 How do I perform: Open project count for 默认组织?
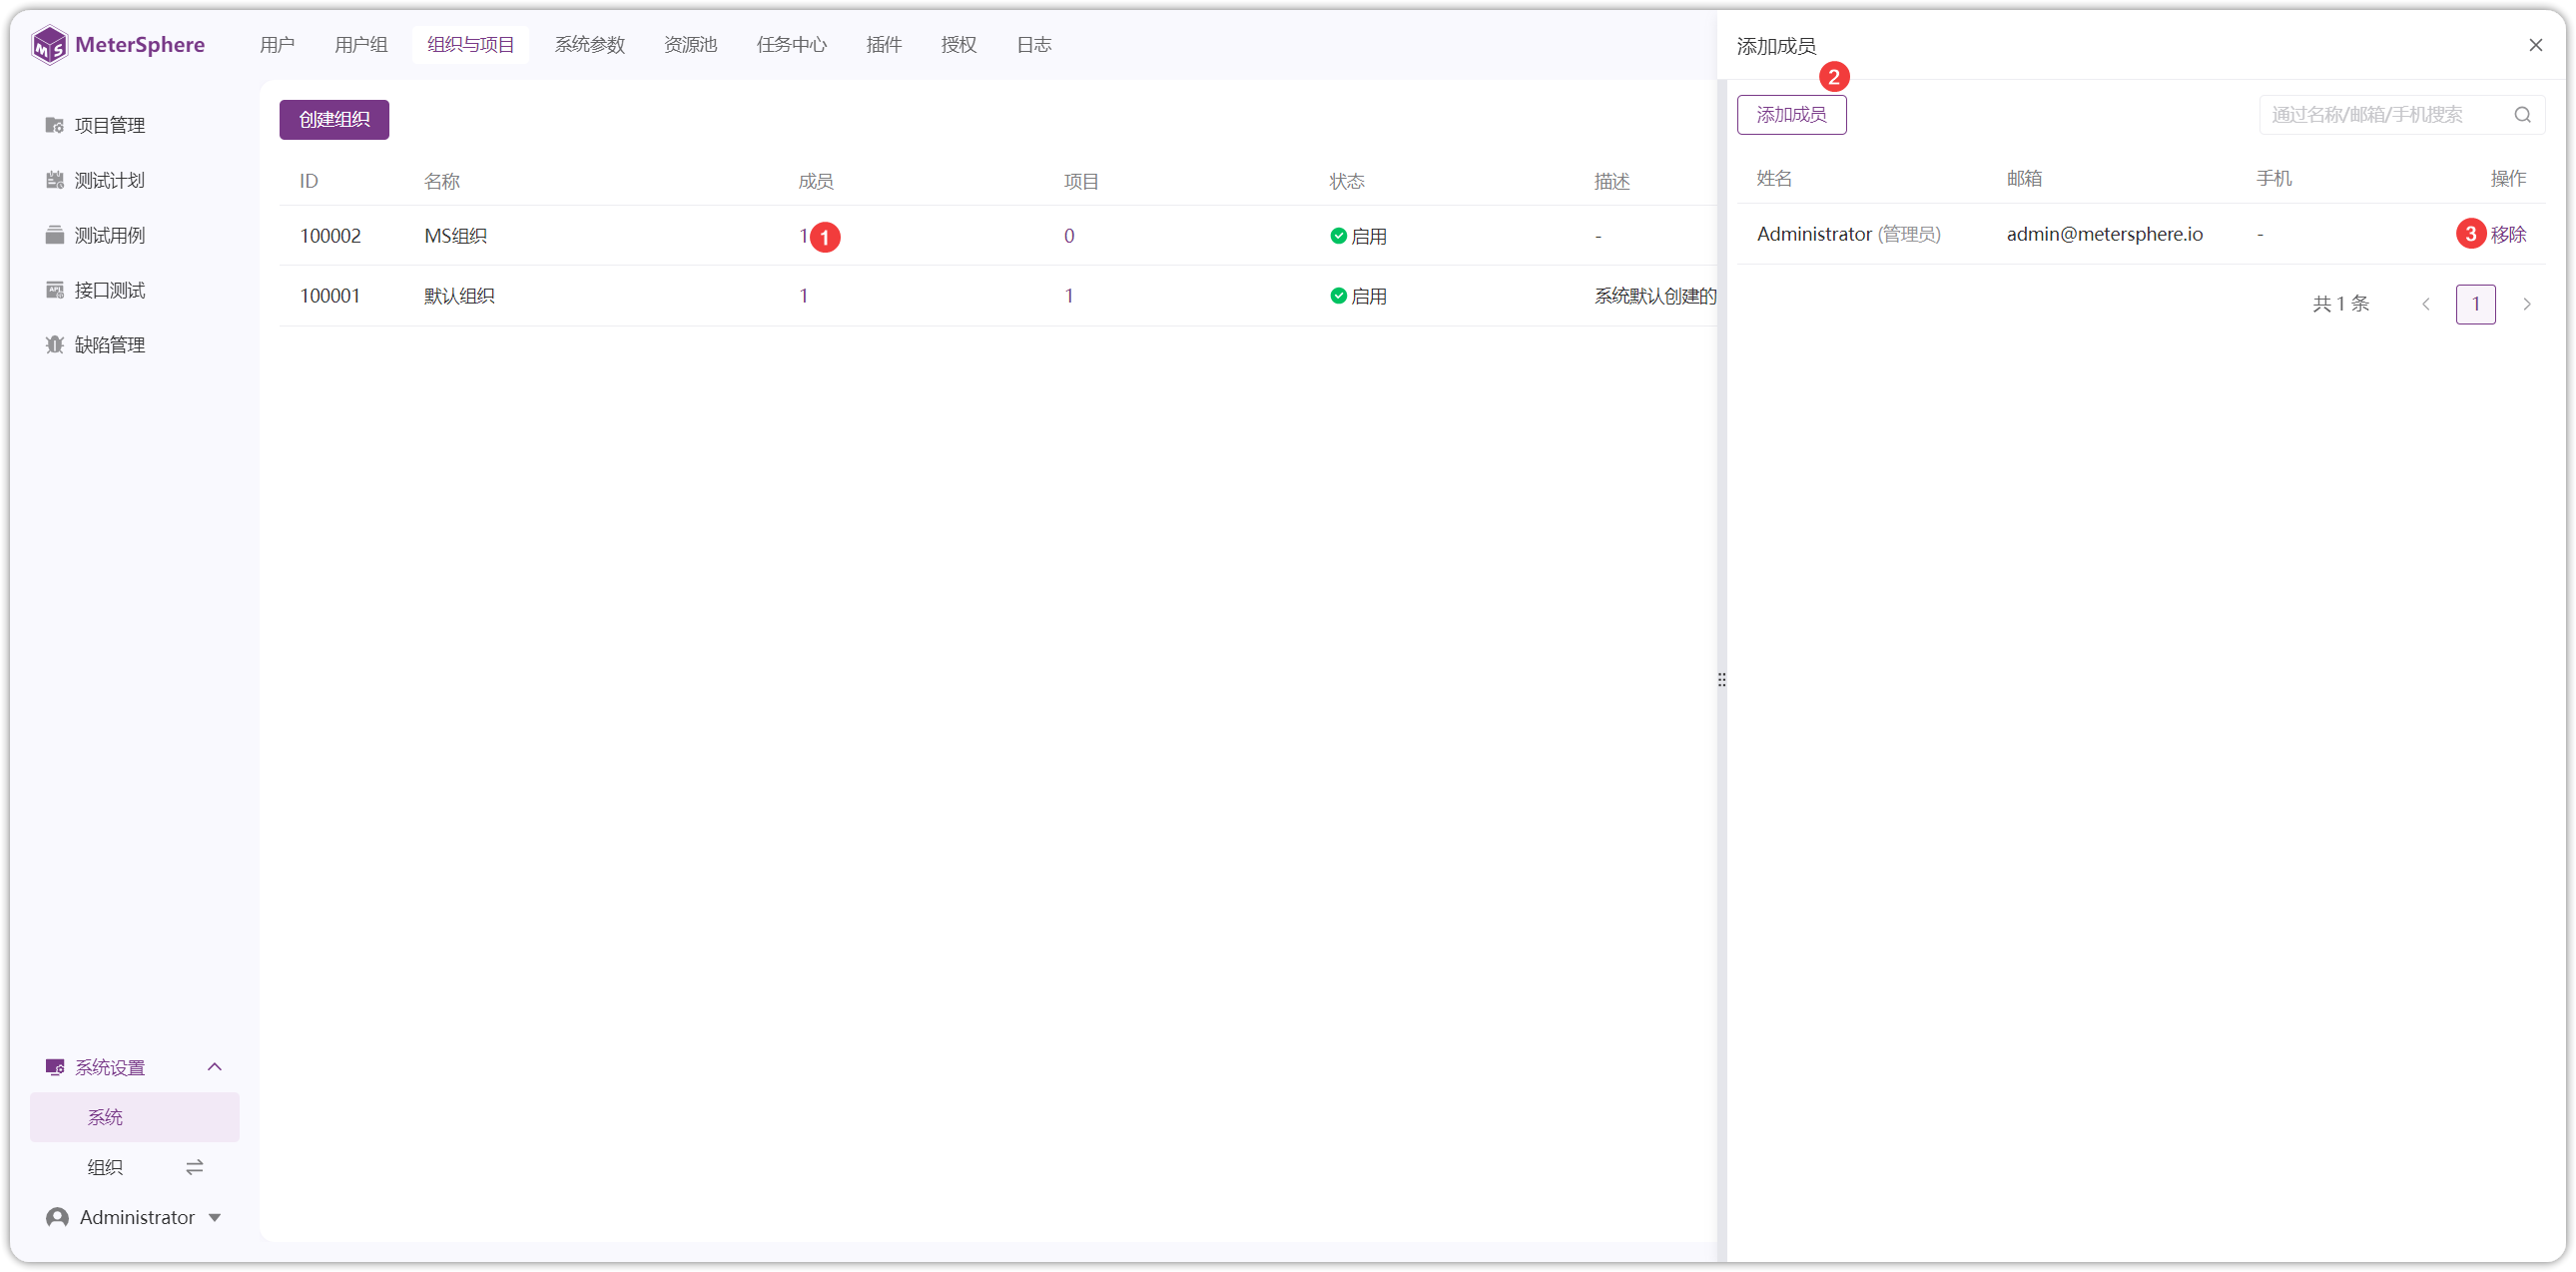coord(1069,296)
